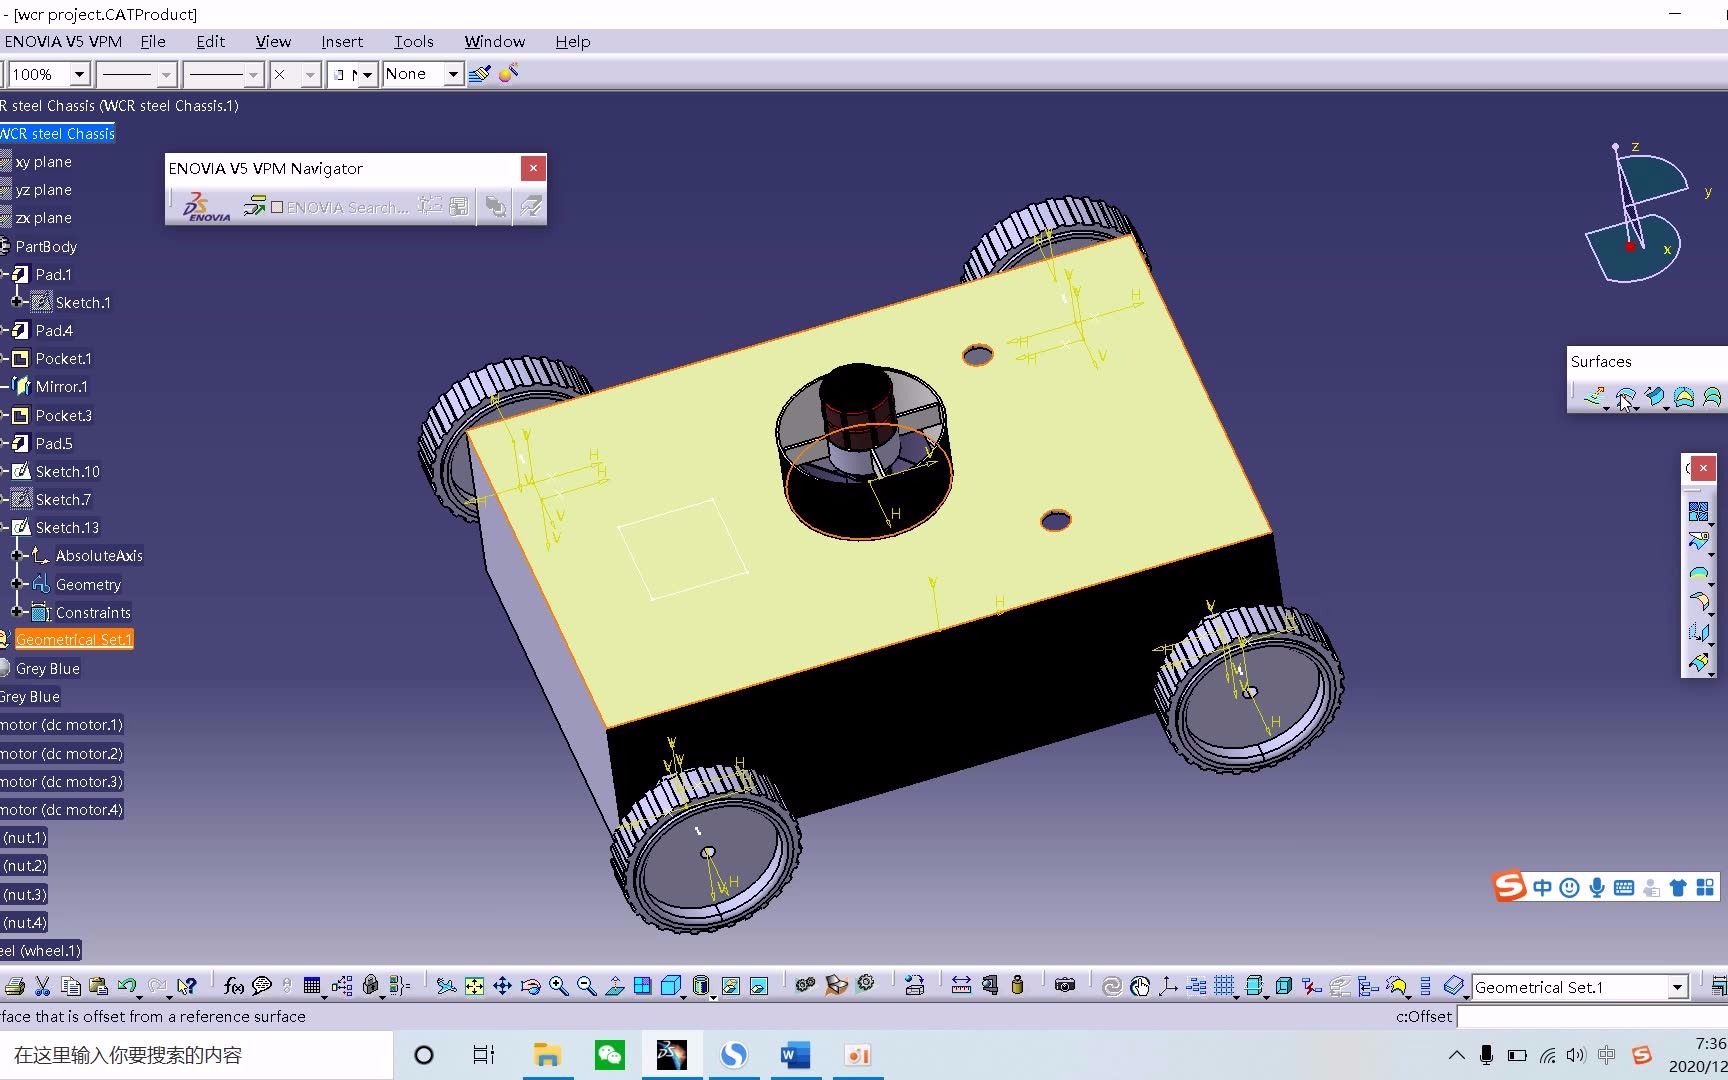
Task: Select the Fill surface tool
Action: 1685,397
